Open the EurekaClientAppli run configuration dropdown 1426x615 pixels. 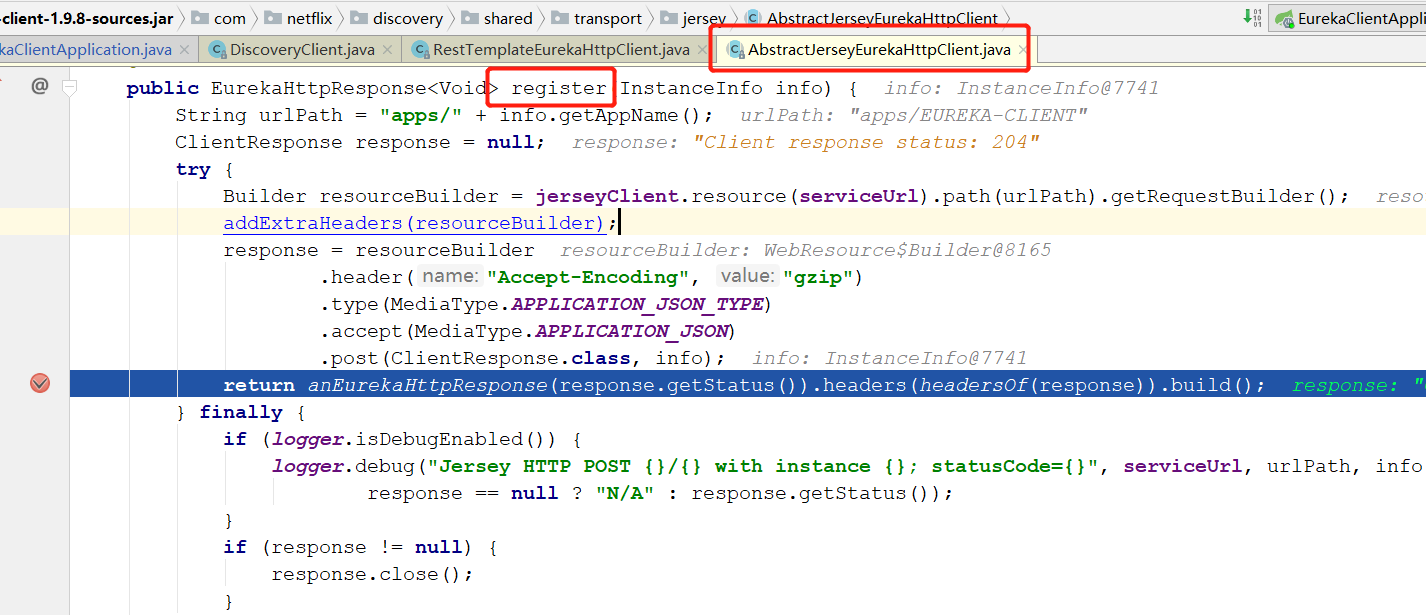pyautogui.click(x=1348, y=18)
